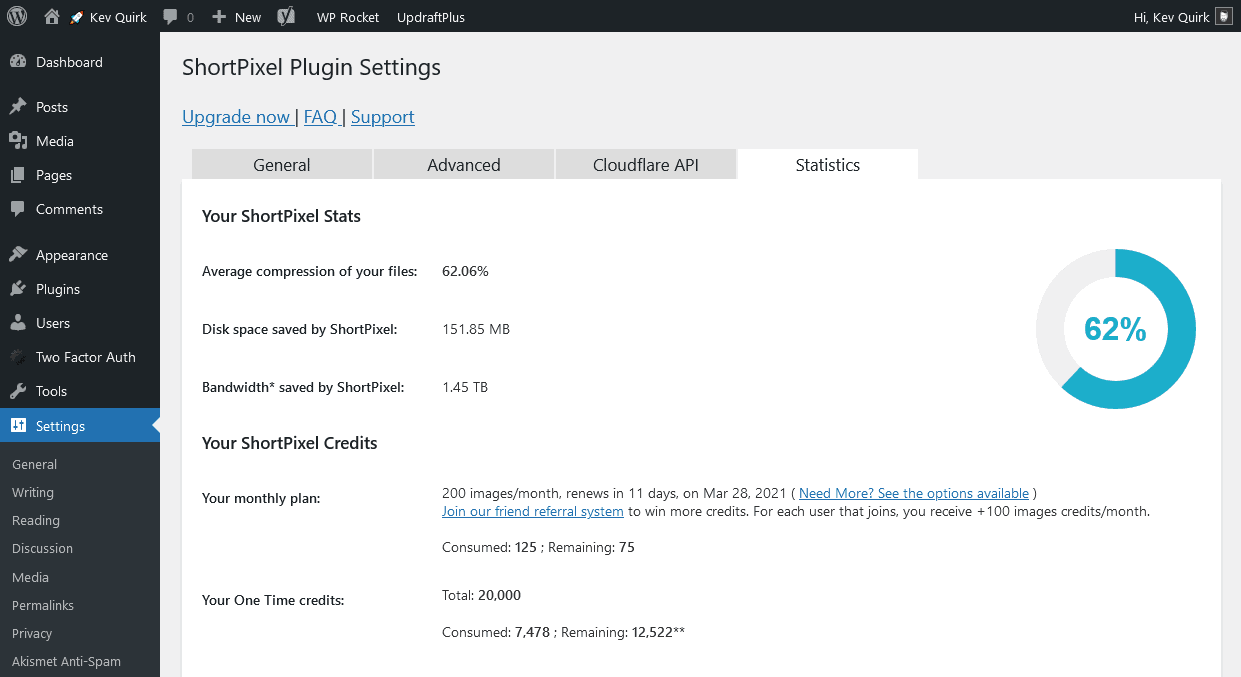Image resolution: width=1241 pixels, height=677 pixels.
Task: Switch to the Cloudflare API tab
Action: (x=645, y=165)
